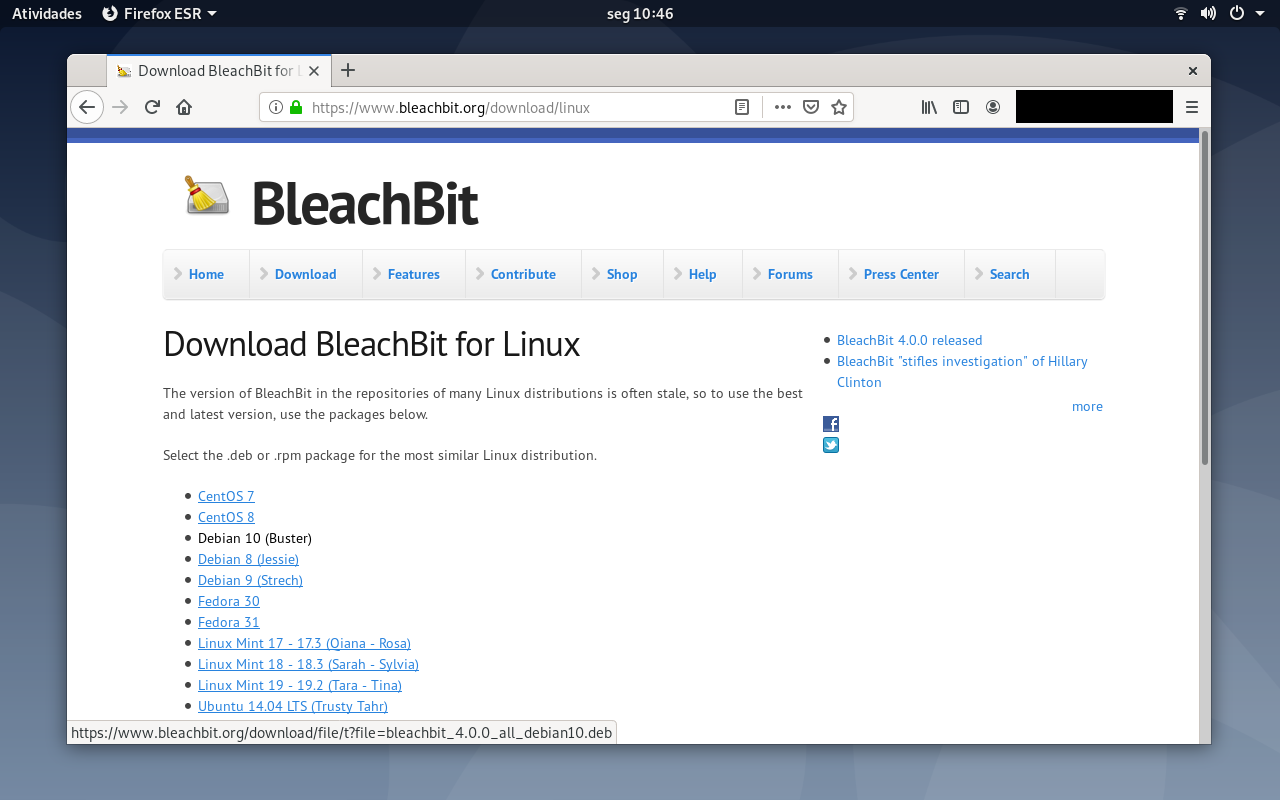The height and width of the screenshot is (800, 1280).
Task: Open BleachBit 4.0.0 released news link
Action: click(909, 340)
